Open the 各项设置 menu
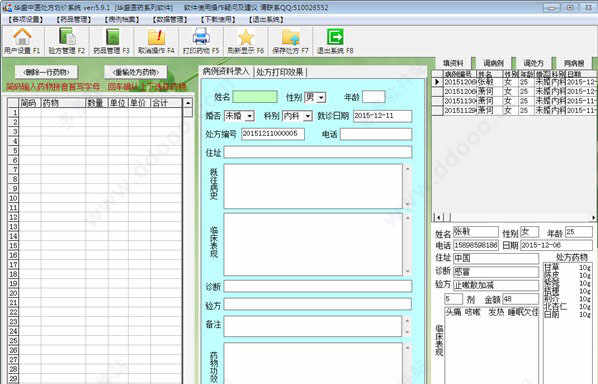Screen dimensions: 598x384 [x=26, y=19]
